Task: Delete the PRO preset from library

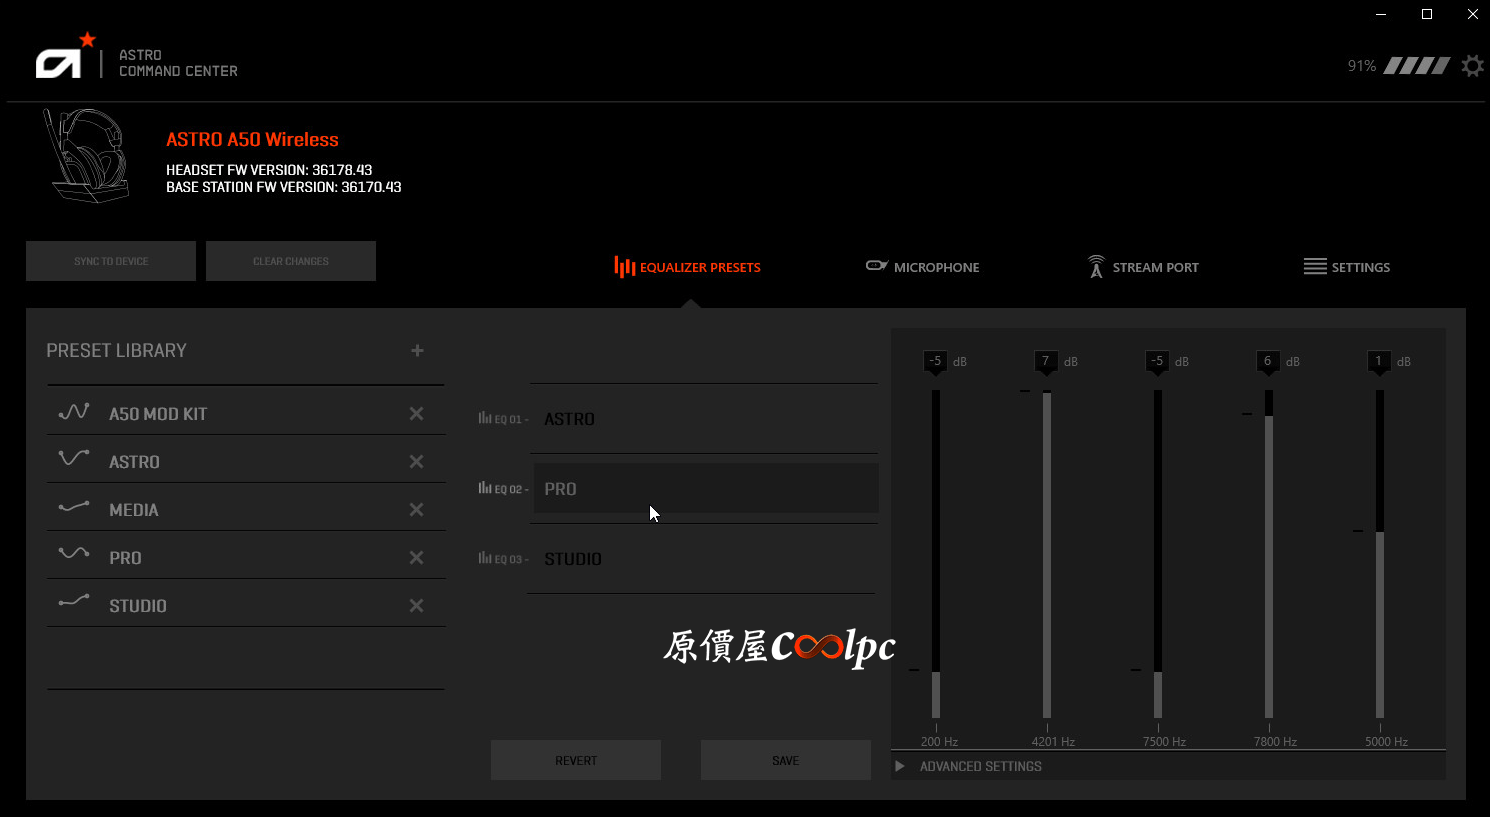Action: pos(417,557)
